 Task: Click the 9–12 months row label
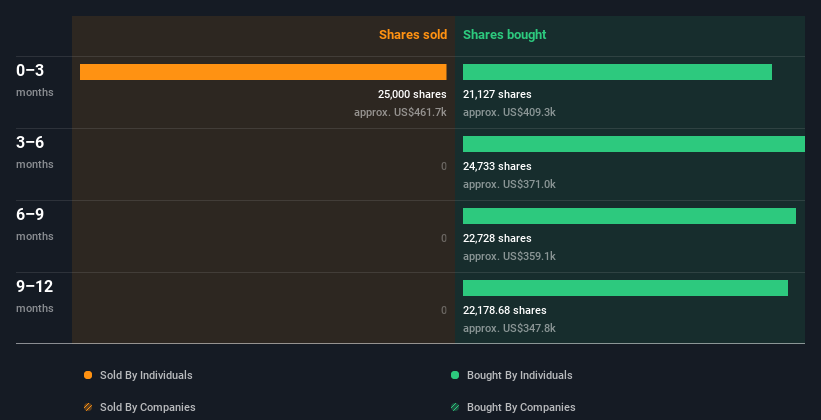click(x=35, y=296)
